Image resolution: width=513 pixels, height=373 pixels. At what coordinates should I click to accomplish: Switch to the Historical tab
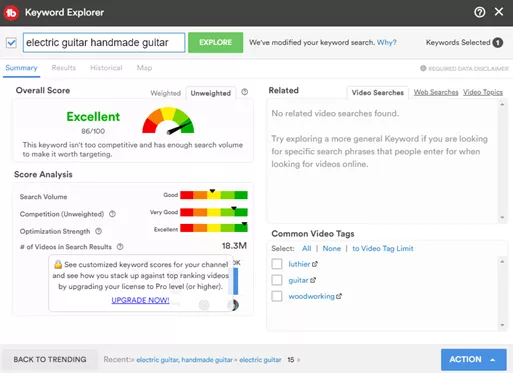106,68
